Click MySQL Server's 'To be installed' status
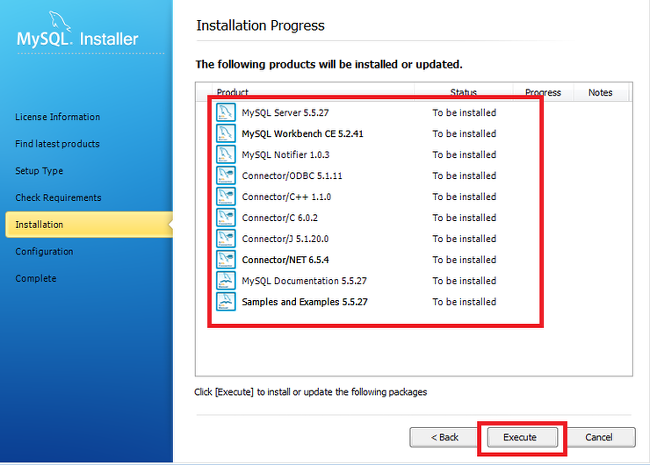 (464, 113)
